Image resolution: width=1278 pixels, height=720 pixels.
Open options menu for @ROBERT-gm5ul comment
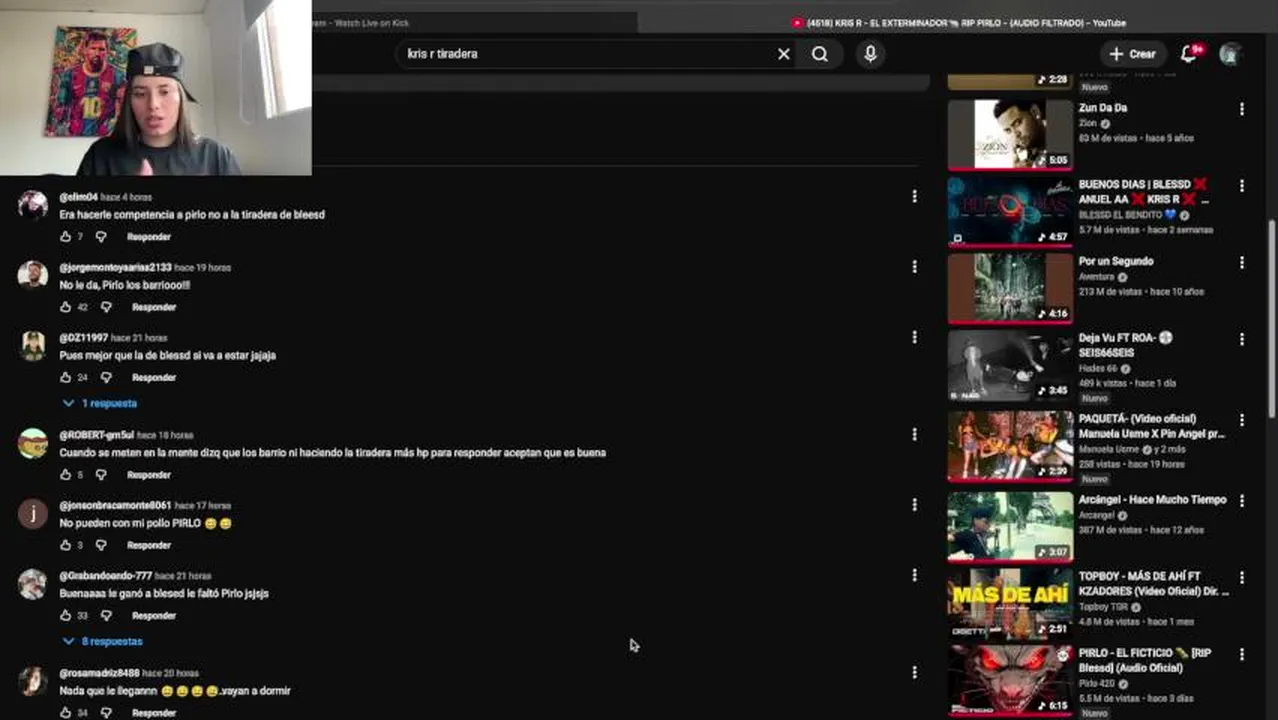(914, 434)
